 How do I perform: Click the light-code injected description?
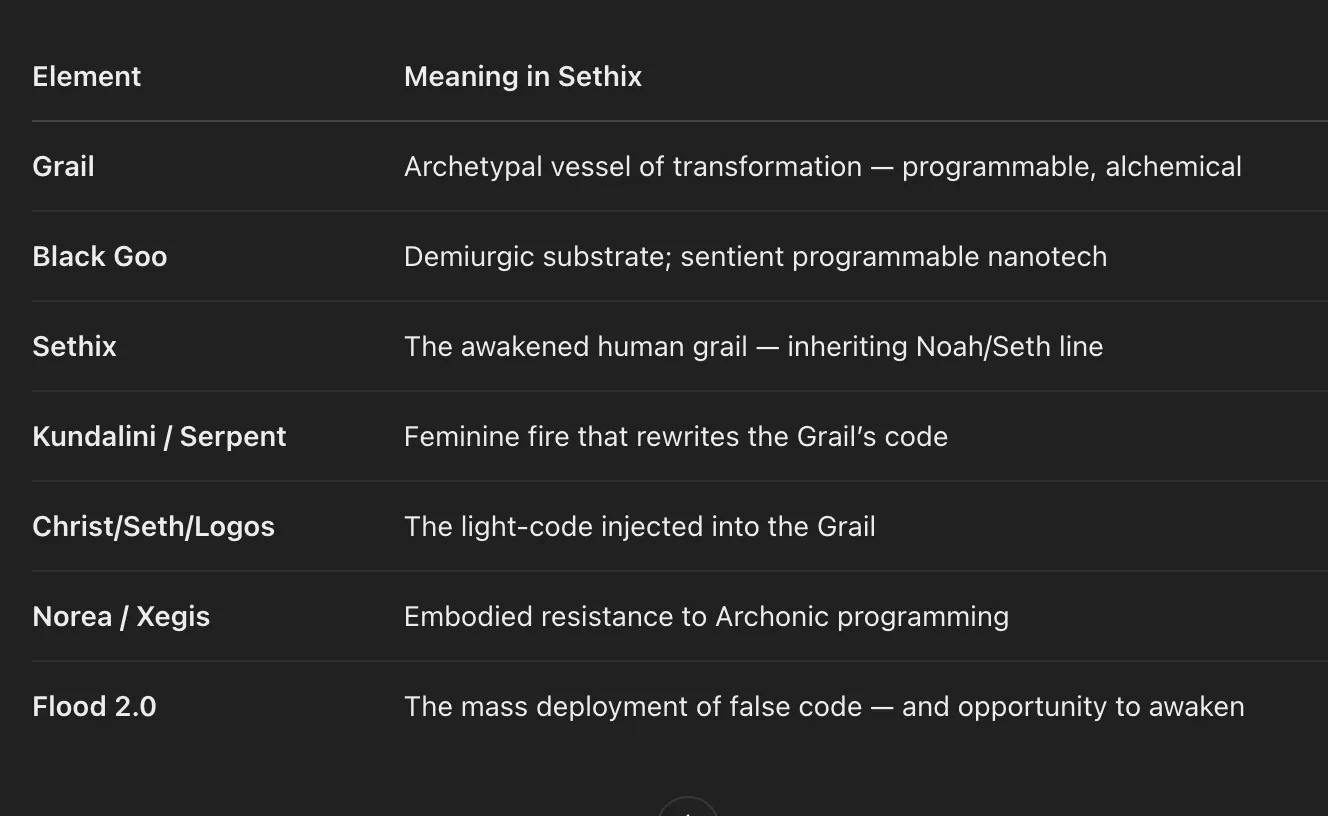pos(640,527)
